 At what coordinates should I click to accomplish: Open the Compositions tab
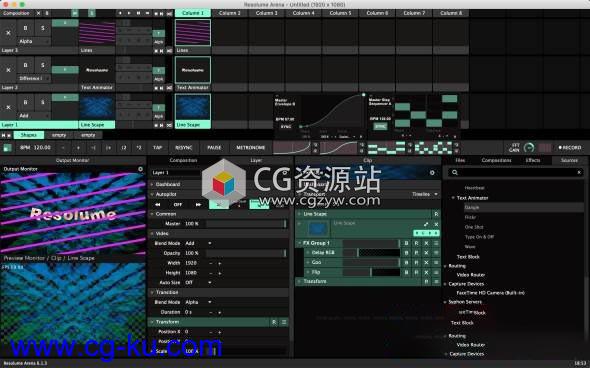click(x=496, y=160)
